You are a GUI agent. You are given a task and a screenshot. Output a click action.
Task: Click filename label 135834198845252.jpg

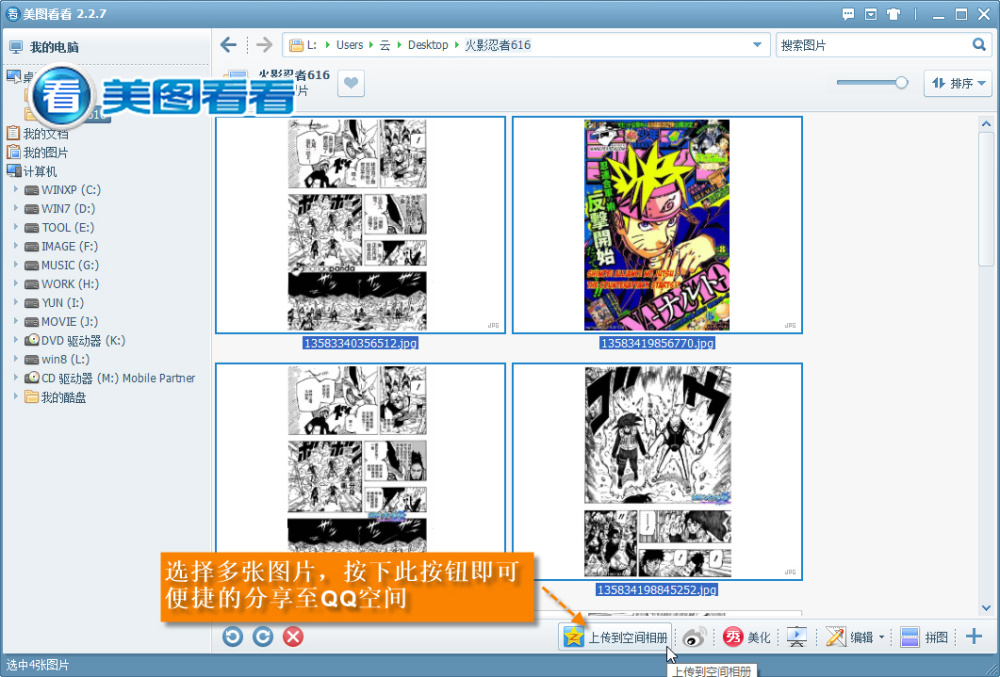coord(657,590)
